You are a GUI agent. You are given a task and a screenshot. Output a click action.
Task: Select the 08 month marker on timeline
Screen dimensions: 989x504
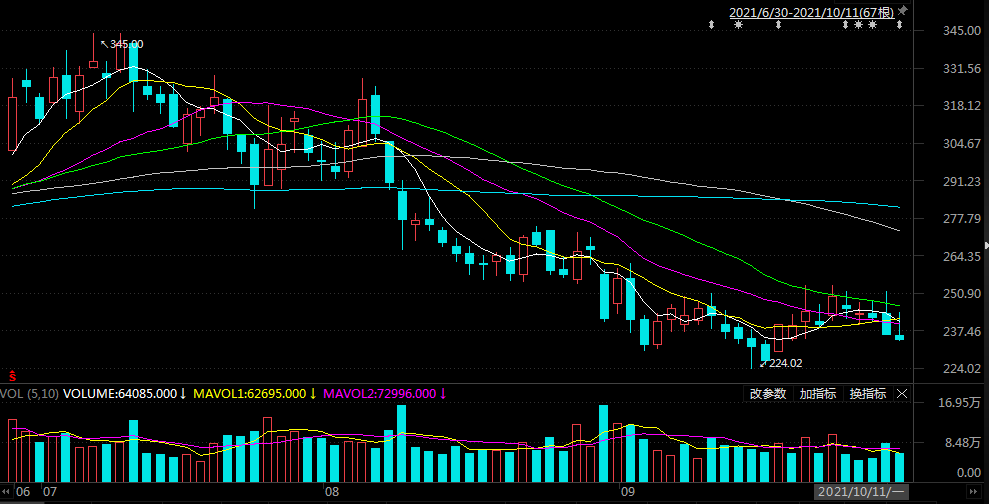[x=332, y=492]
